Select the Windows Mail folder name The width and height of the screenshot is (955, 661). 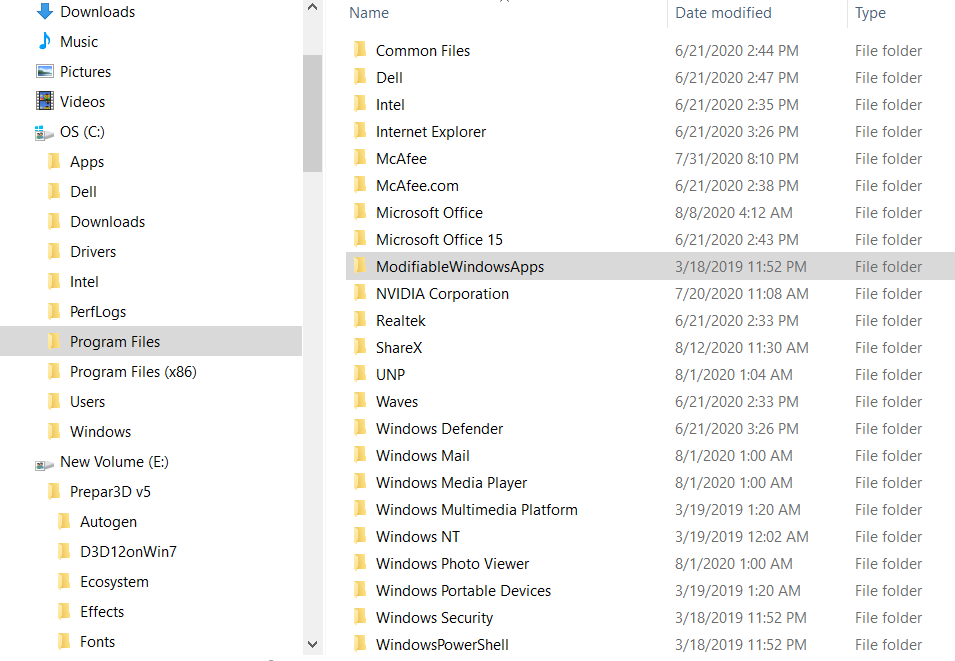423,456
